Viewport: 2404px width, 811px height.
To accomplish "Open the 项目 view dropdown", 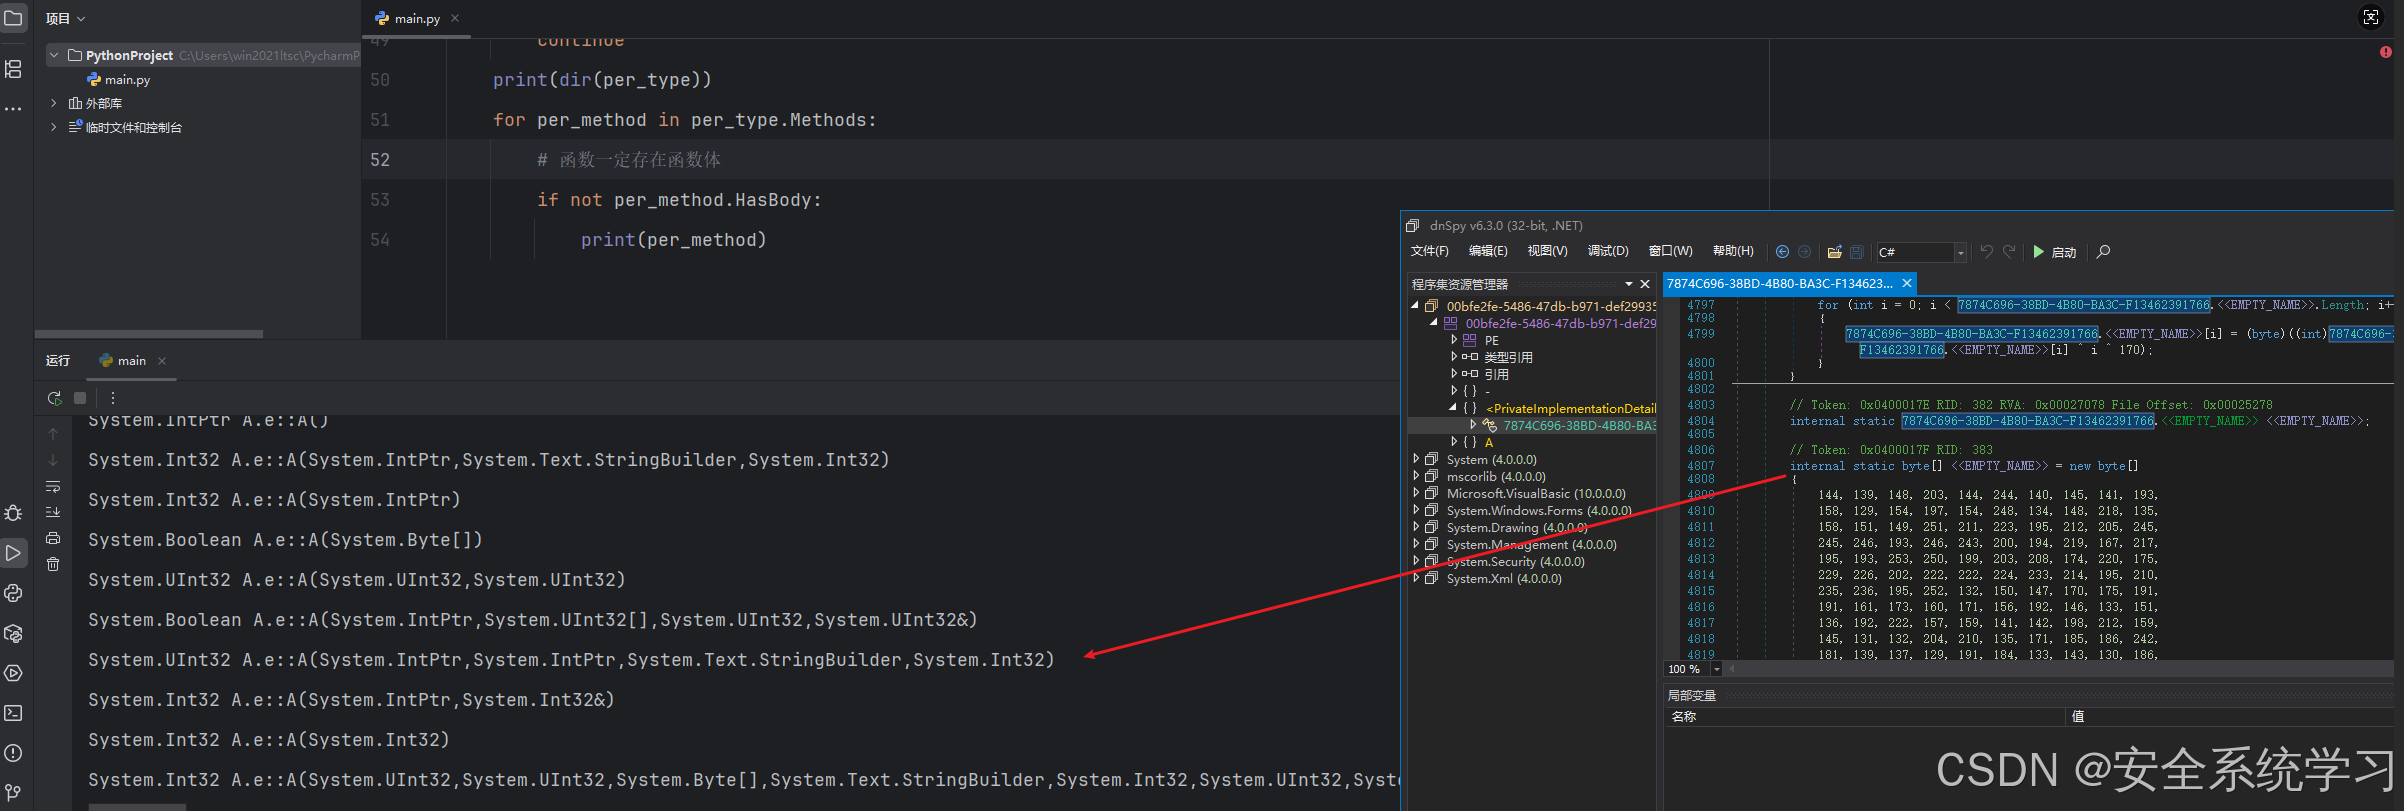I will (x=66, y=19).
